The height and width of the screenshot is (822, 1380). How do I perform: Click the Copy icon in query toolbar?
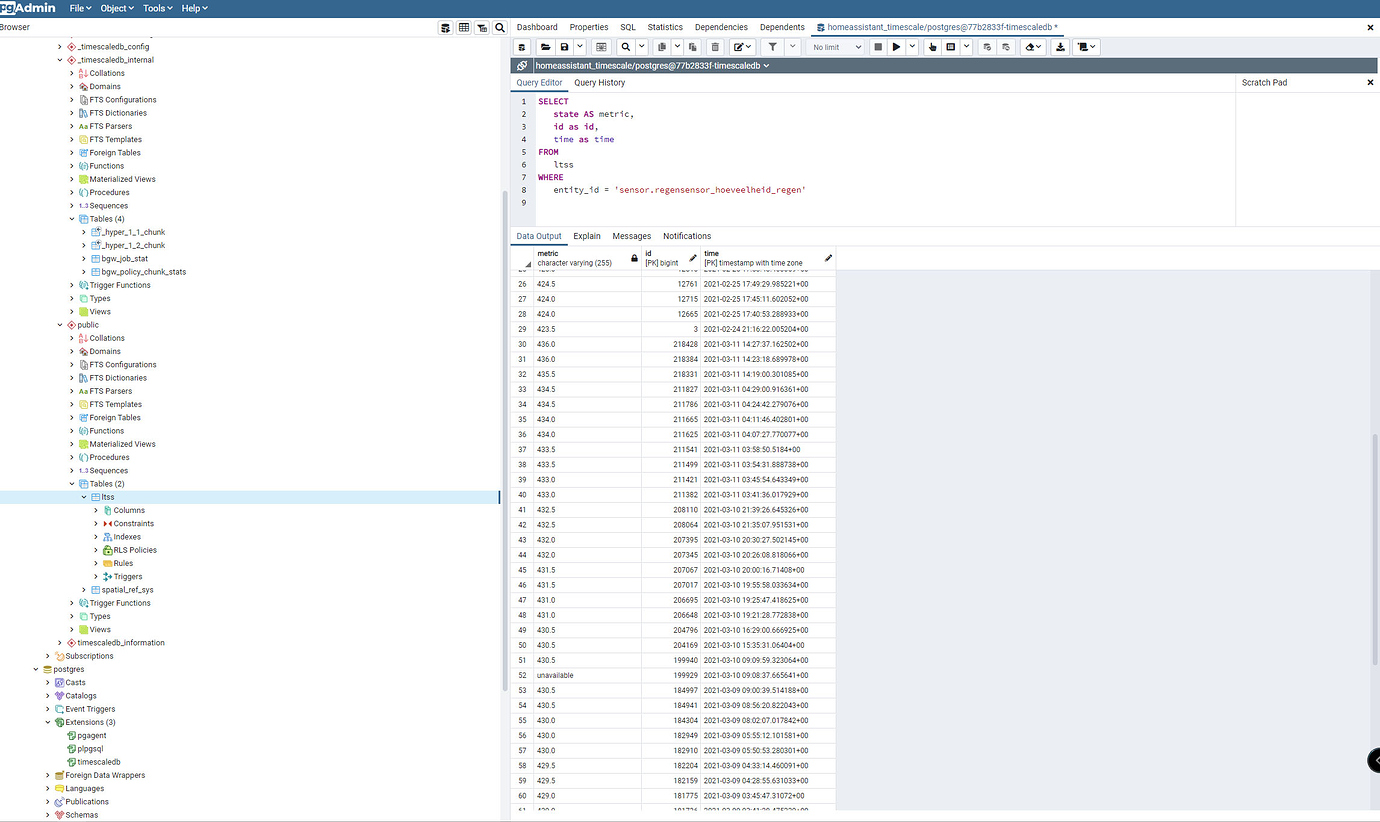(661, 47)
